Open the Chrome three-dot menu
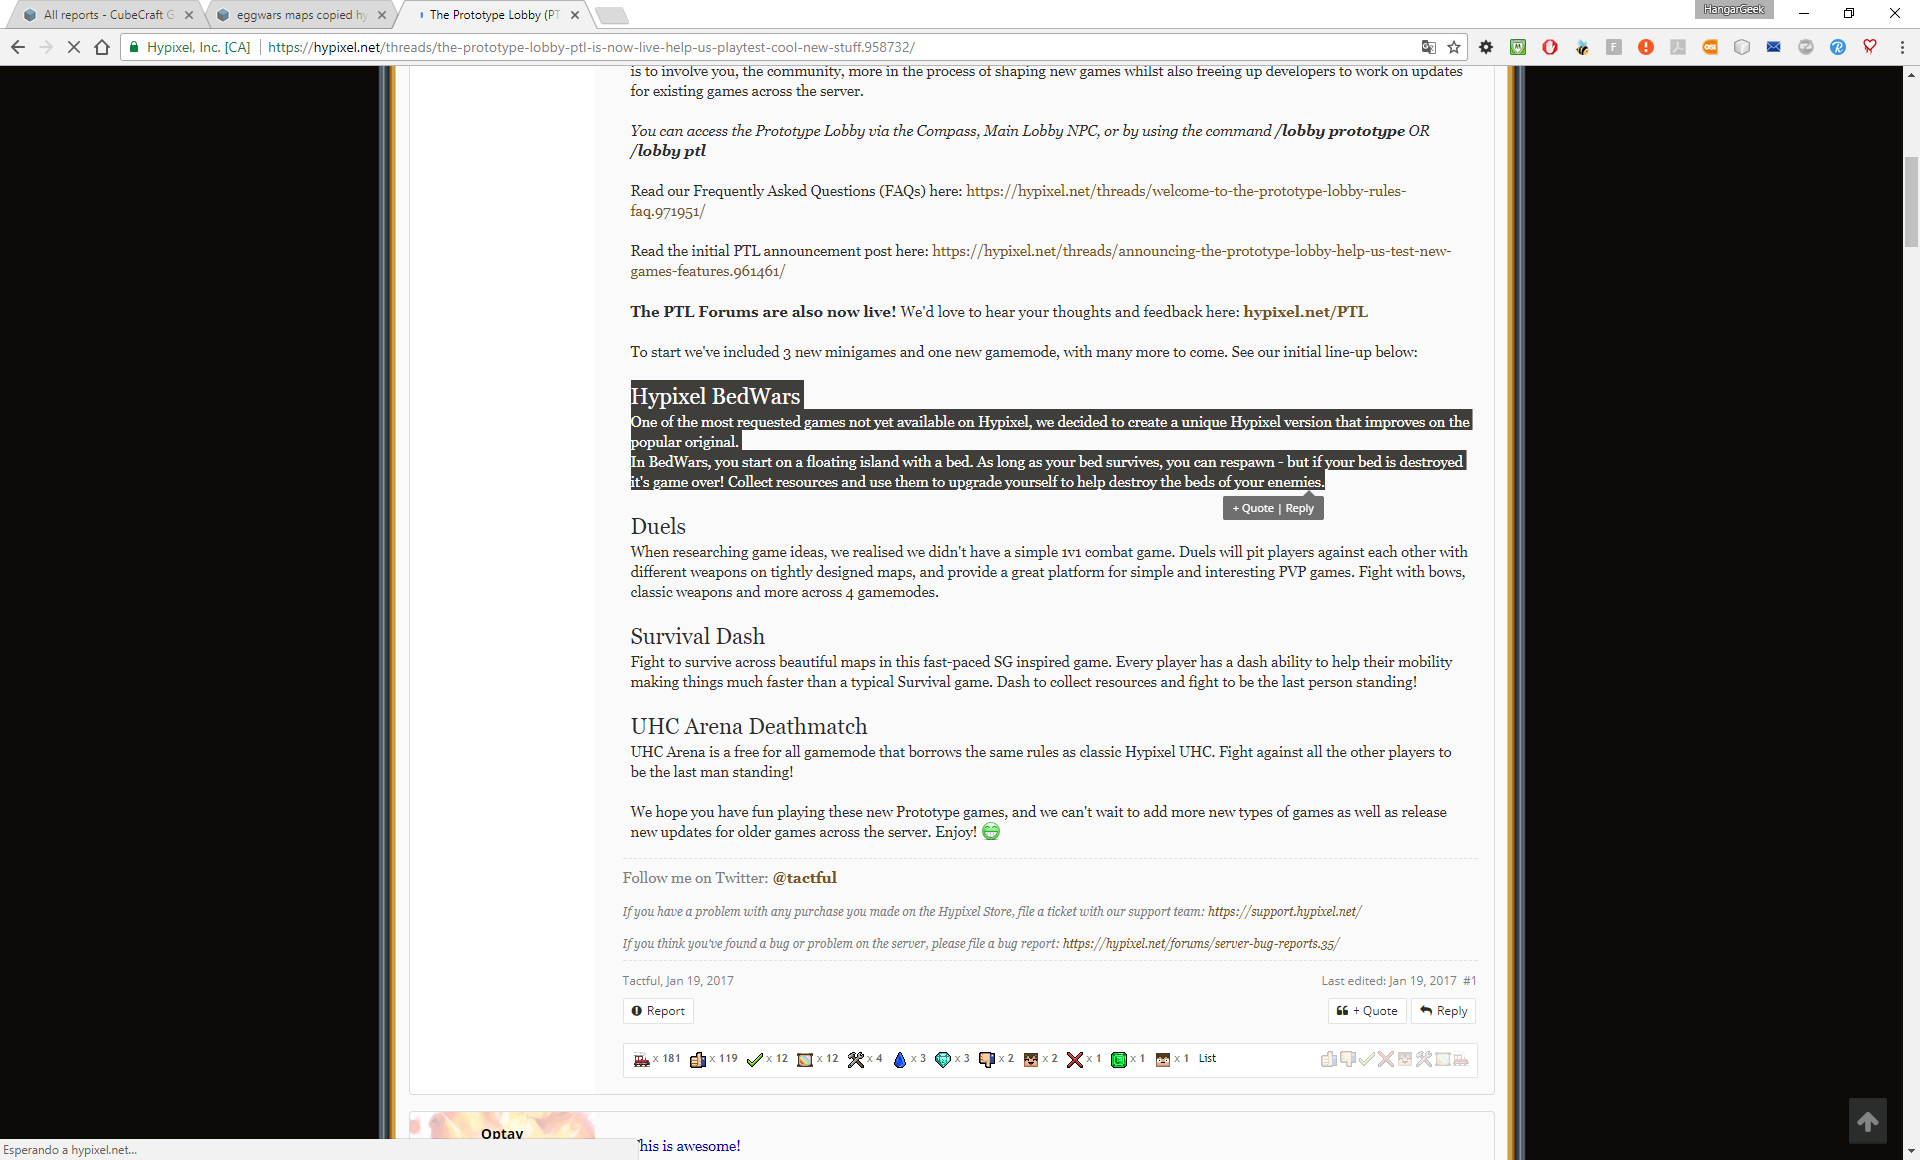The width and height of the screenshot is (1920, 1160). tap(1902, 47)
